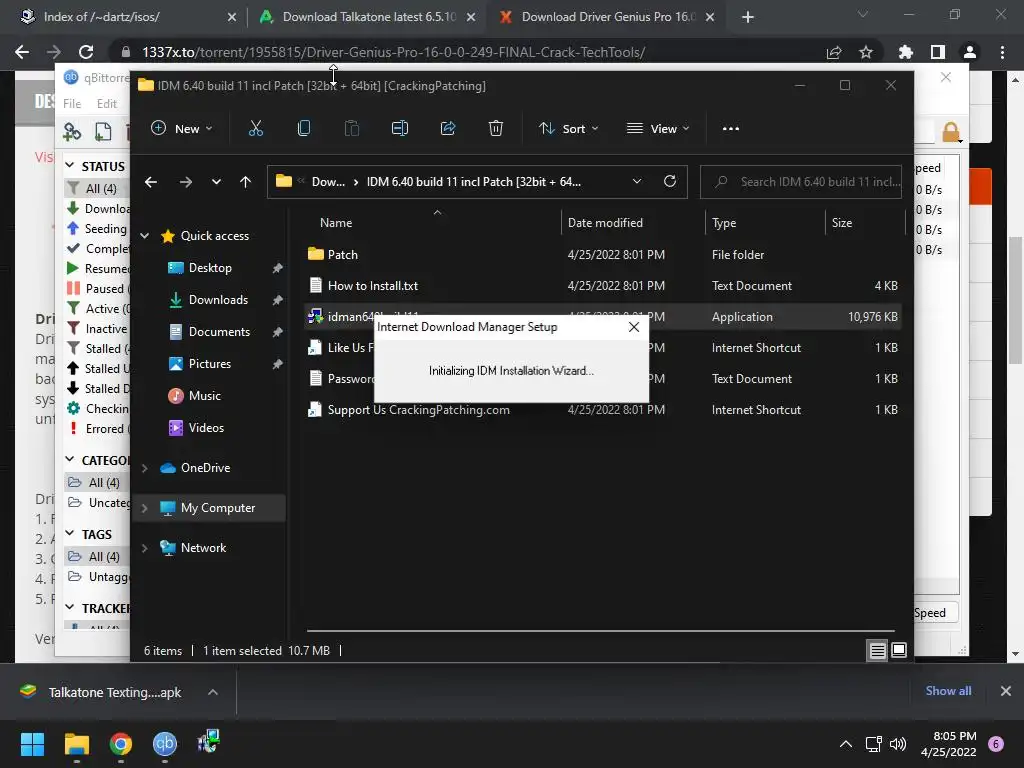
Task: Open a new Chrome tab
Action: coord(748,17)
